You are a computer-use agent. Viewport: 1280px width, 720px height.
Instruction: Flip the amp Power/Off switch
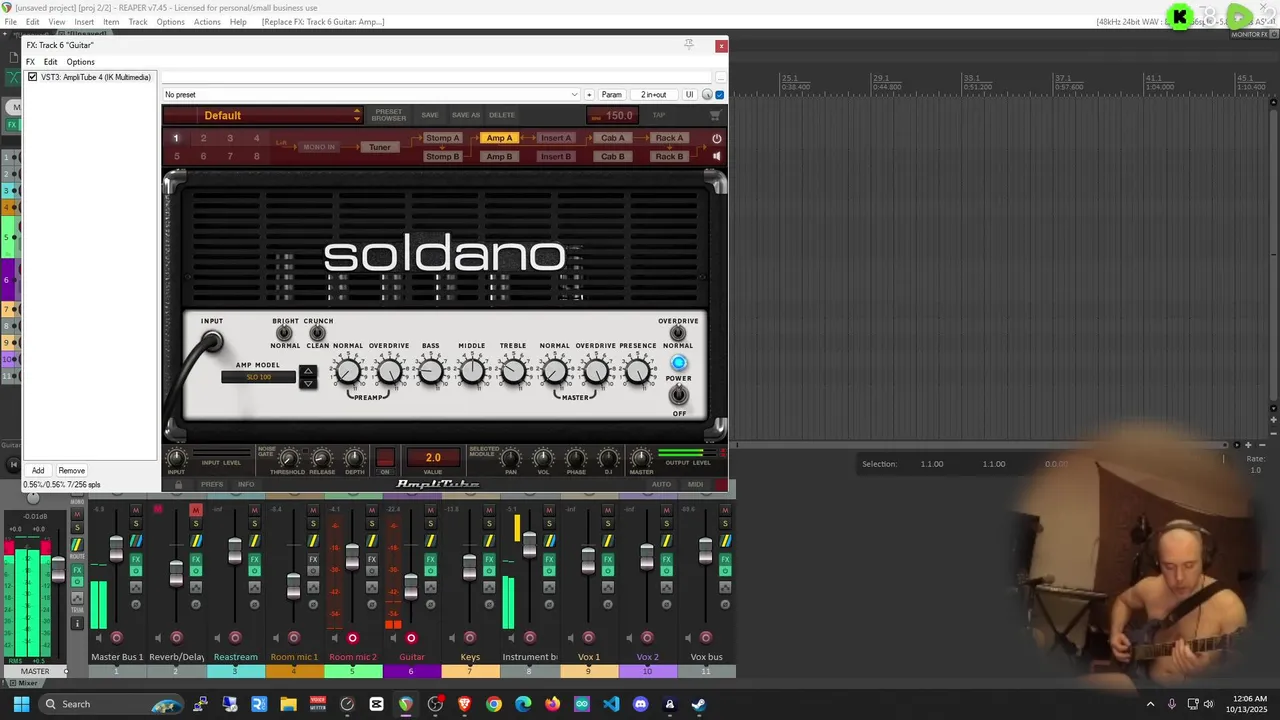point(678,395)
